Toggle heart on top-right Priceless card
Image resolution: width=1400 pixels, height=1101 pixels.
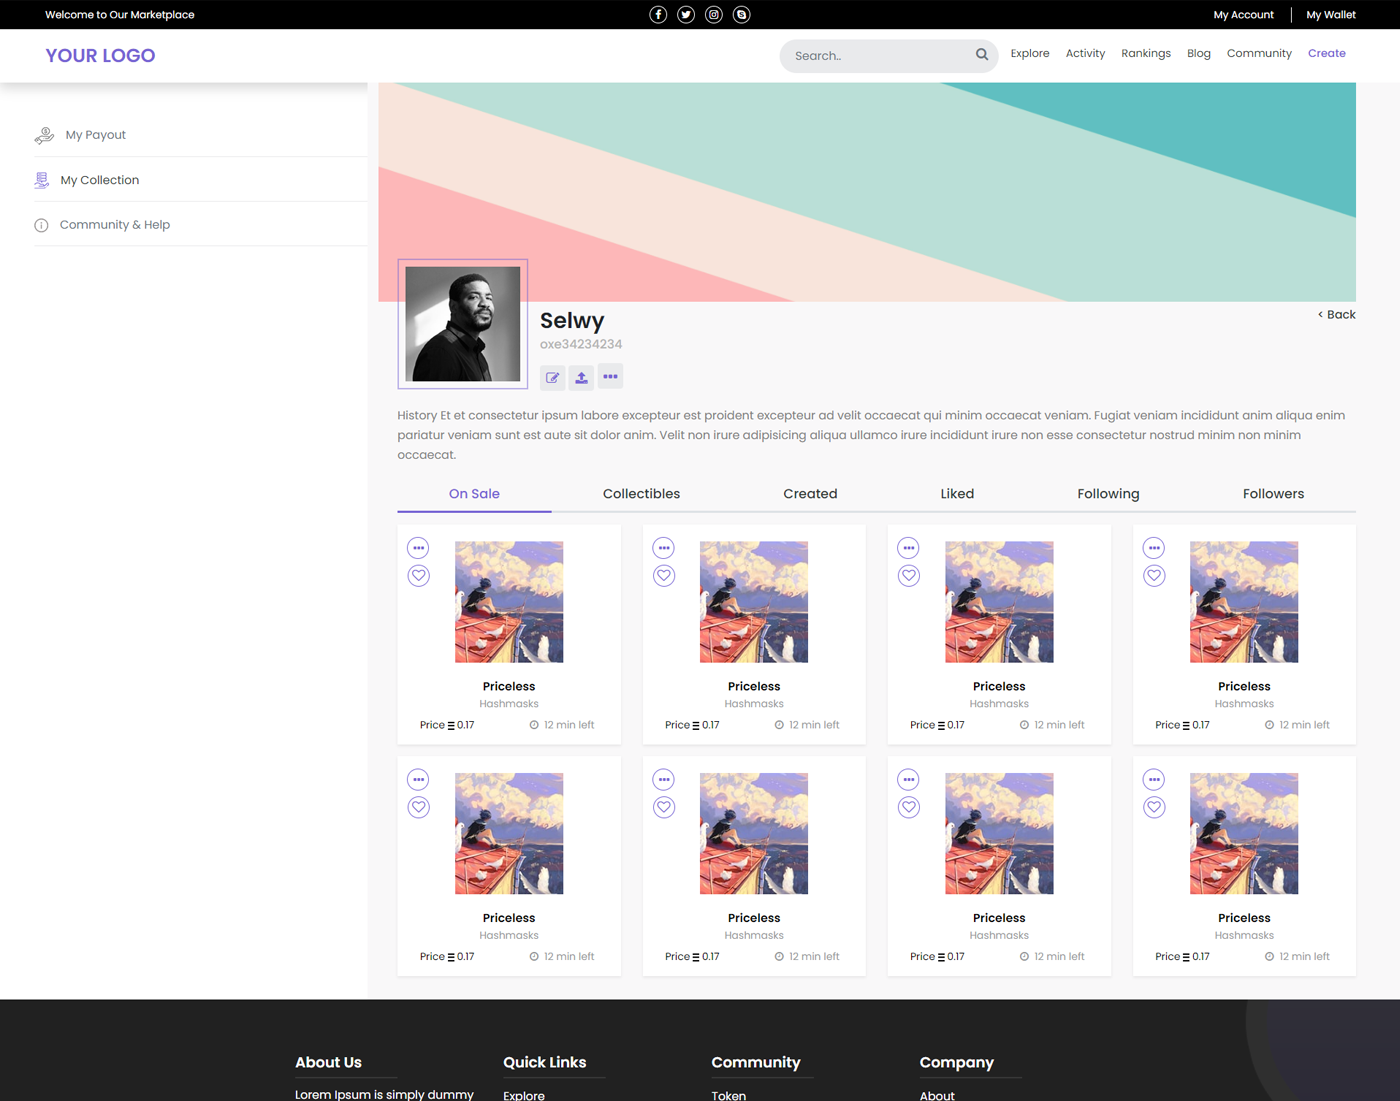click(x=1154, y=576)
